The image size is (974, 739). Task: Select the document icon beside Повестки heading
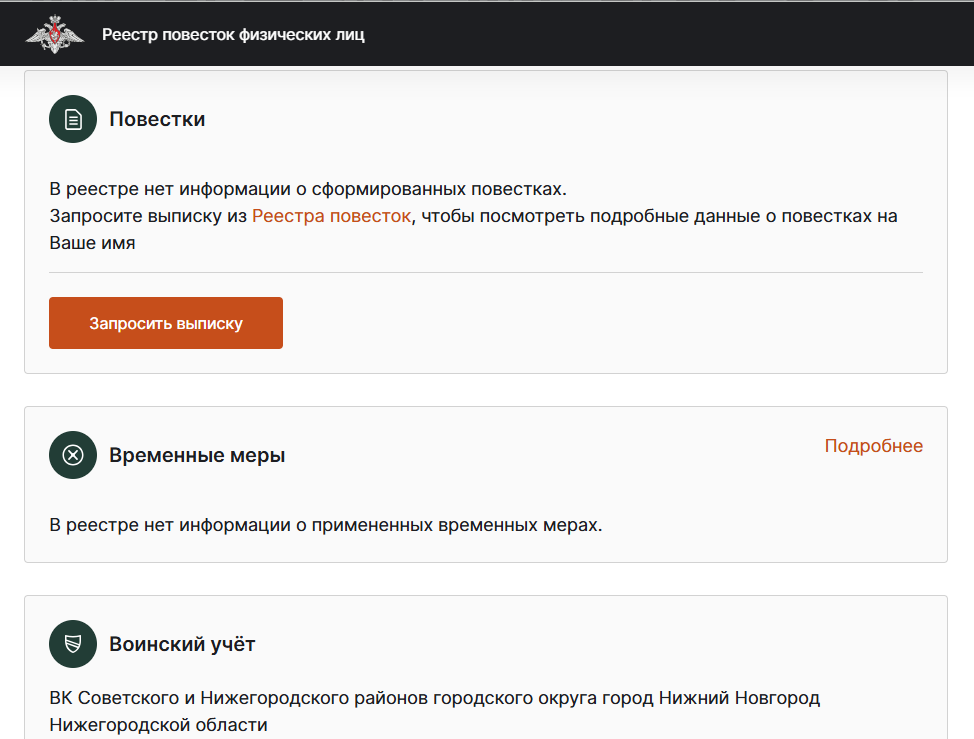(x=72, y=118)
